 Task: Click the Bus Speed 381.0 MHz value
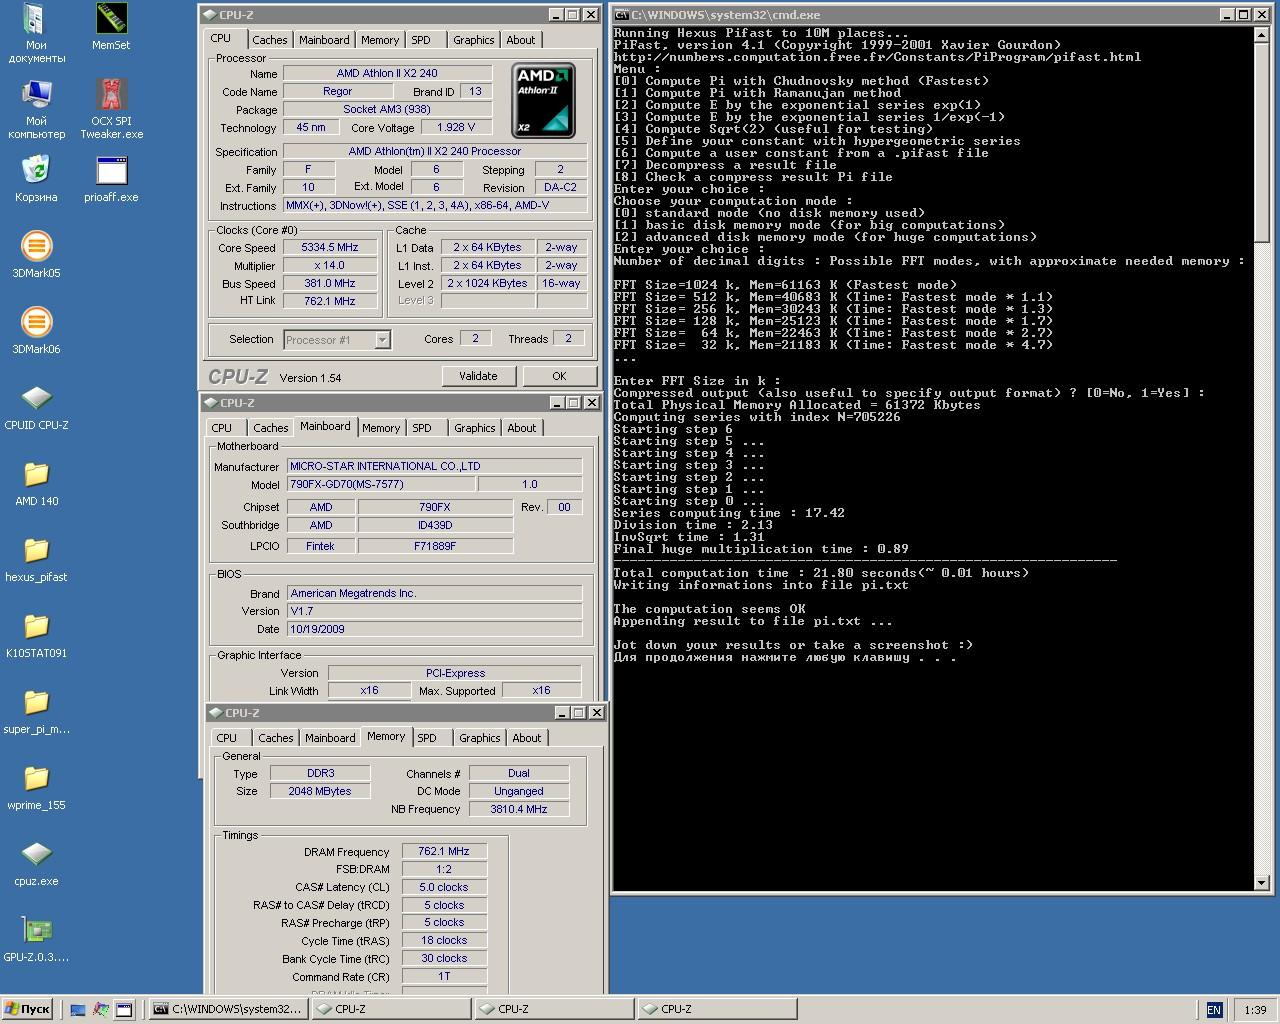(330, 283)
